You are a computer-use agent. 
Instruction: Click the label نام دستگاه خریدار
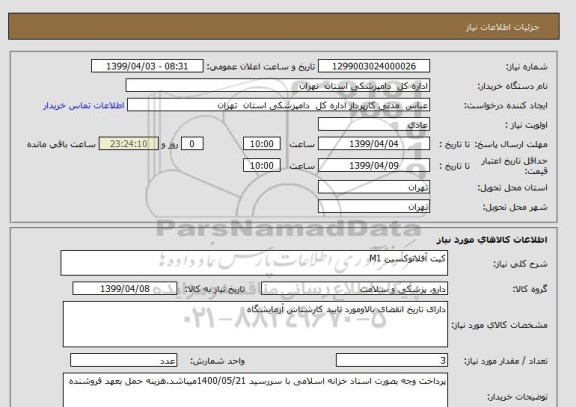512,86
